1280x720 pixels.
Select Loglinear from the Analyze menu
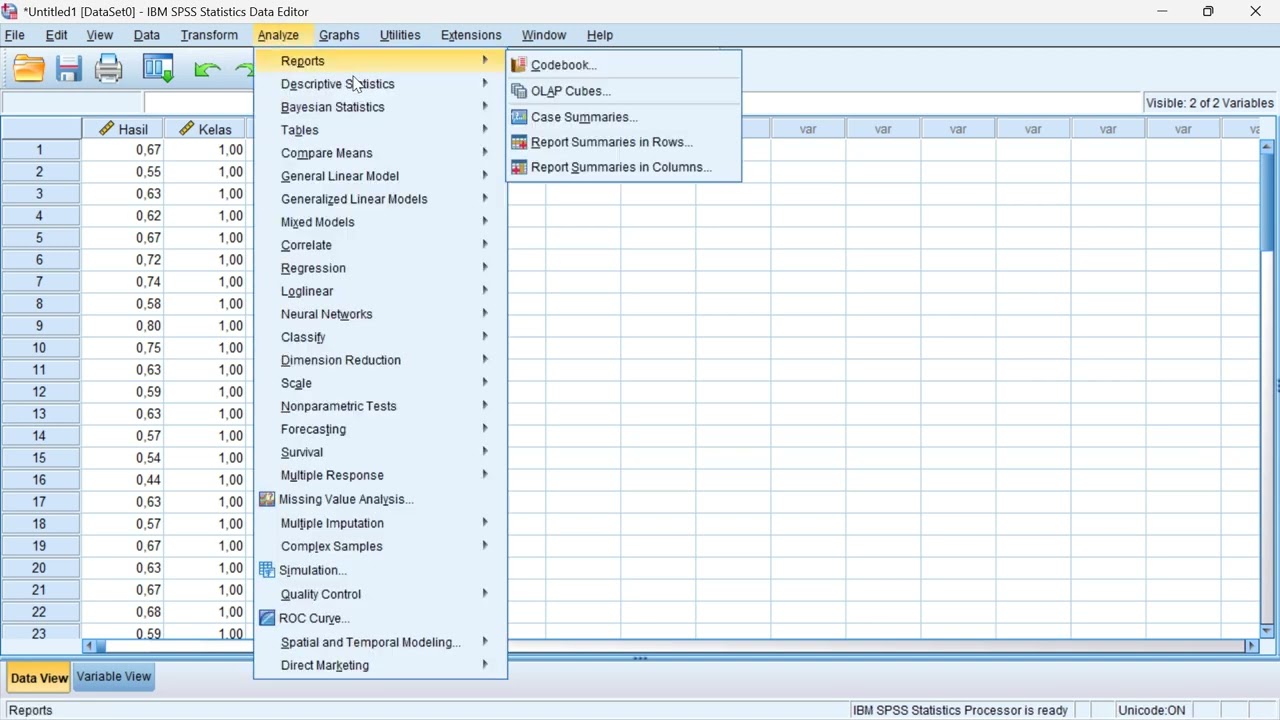[x=380, y=291]
